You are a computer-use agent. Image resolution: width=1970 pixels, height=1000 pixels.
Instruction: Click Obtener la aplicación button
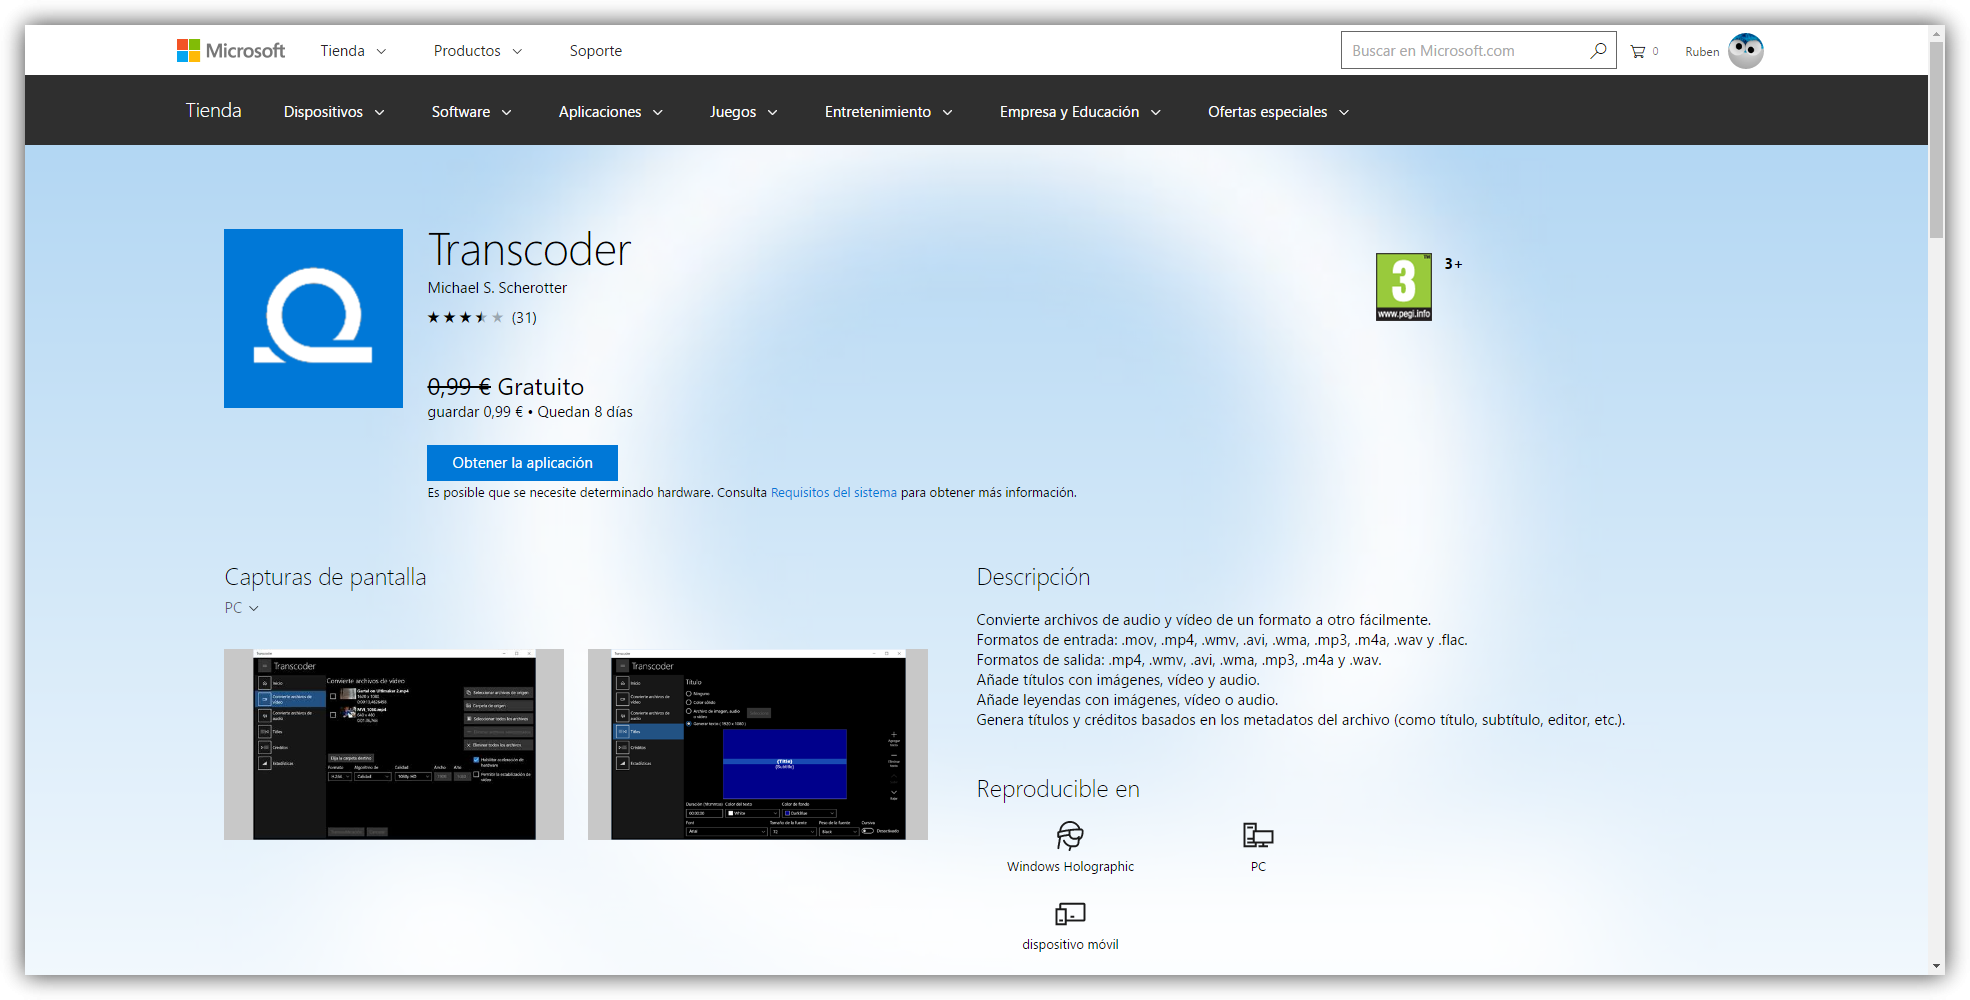coord(522,463)
